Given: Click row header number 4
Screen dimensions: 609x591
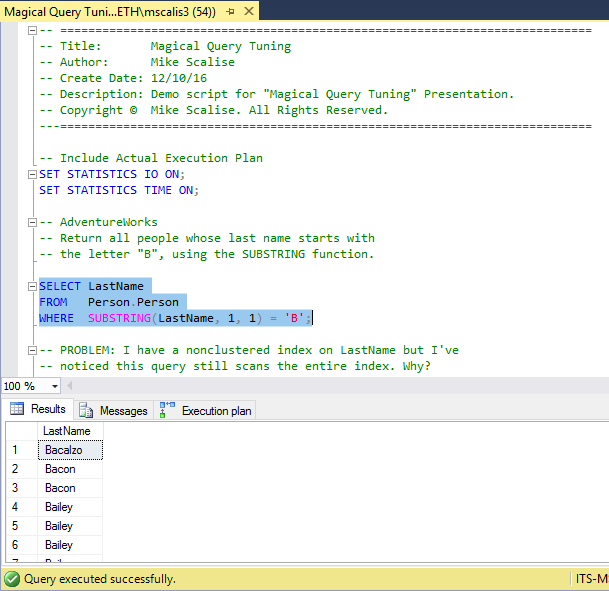Looking at the screenshot, I should click(22, 507).
